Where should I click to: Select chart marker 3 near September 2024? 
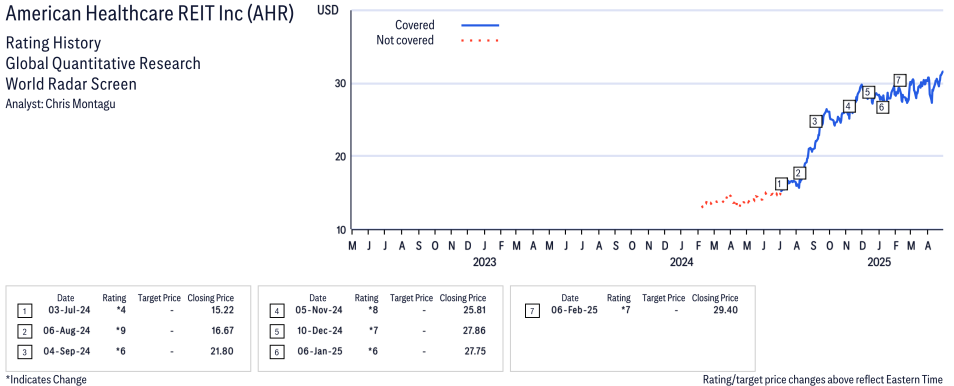pos(815,121)
